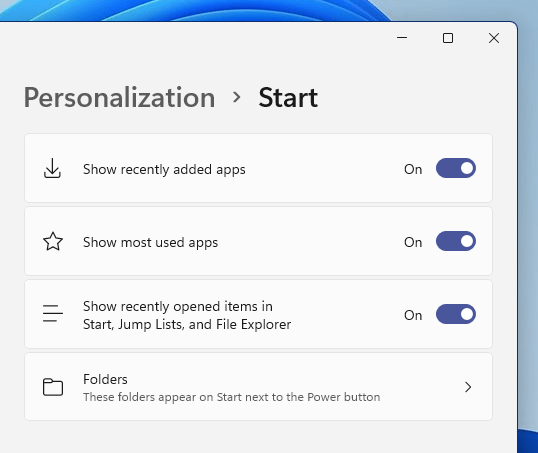Click "Show recently added apps" label
538x453 pixels.
(x=164, y=170)
